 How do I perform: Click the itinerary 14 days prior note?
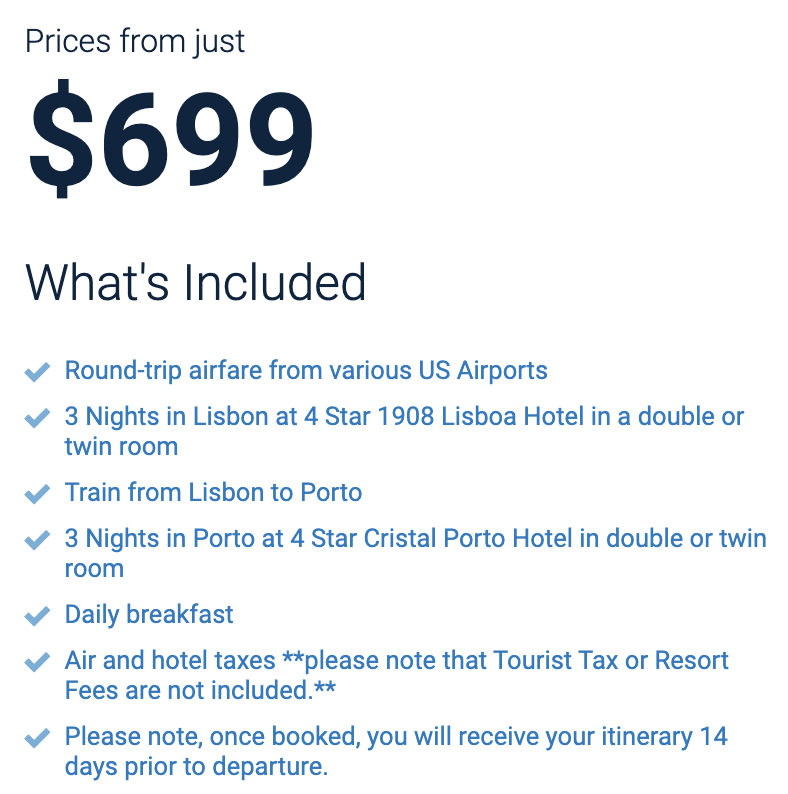tap(396, 751)
